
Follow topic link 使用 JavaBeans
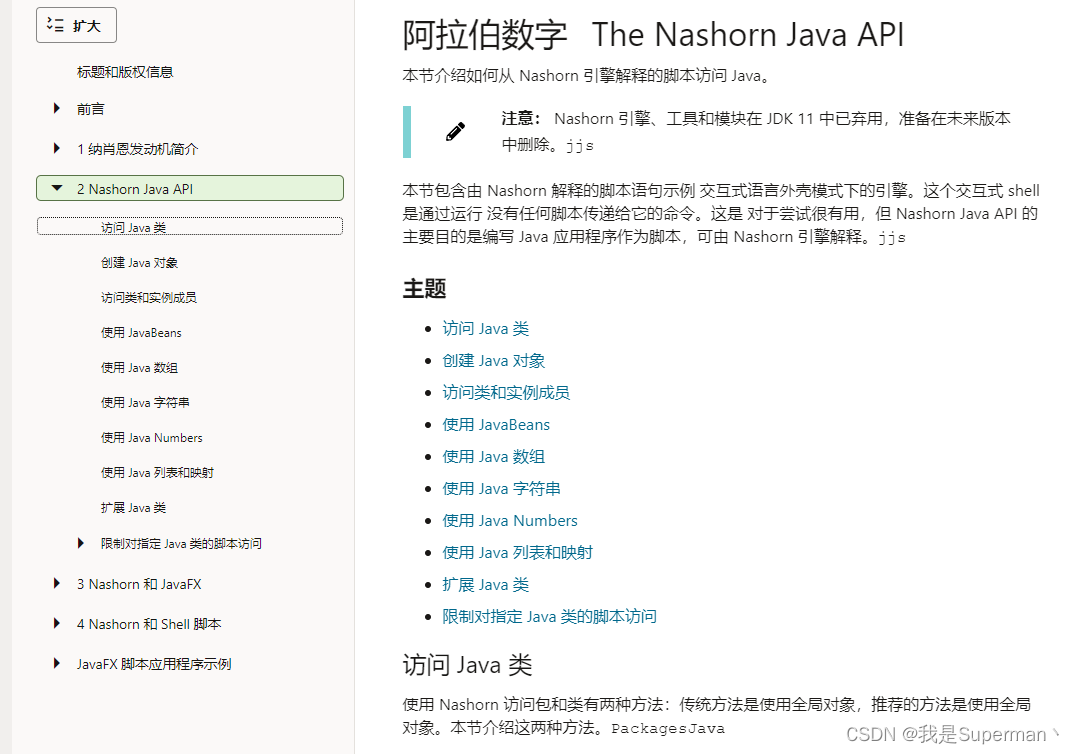click(x=496, y=425)
